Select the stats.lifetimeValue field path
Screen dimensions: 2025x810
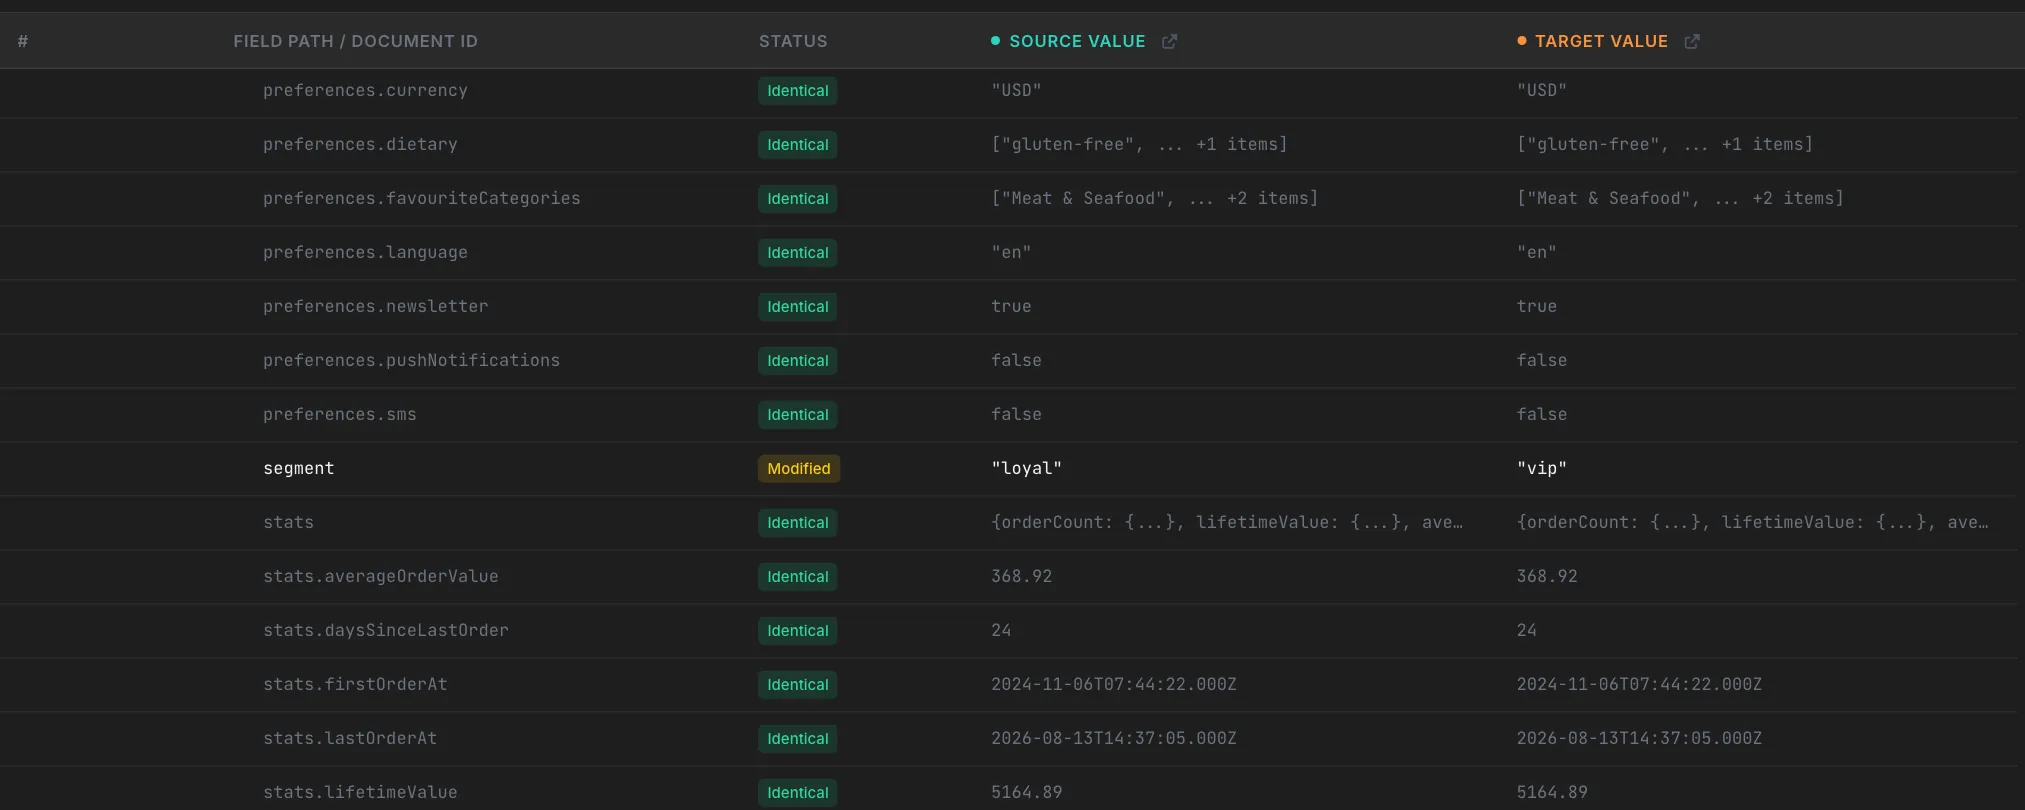tap(360, 792)
